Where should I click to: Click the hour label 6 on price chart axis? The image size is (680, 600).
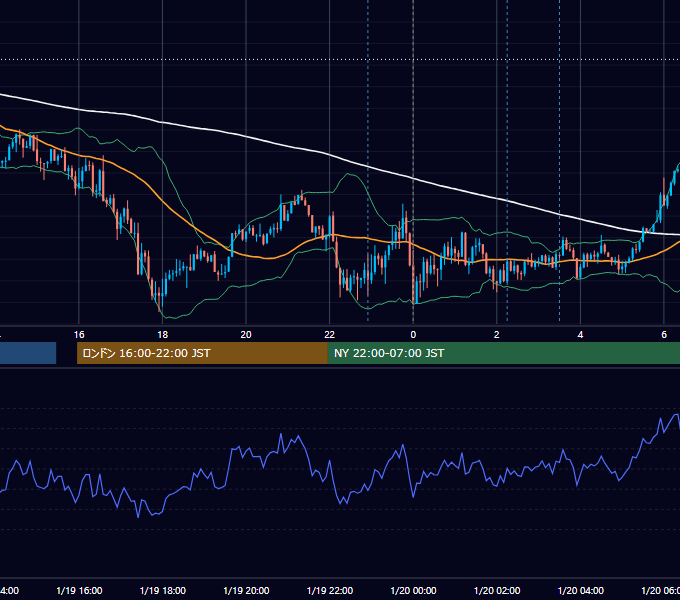[664, 335]
